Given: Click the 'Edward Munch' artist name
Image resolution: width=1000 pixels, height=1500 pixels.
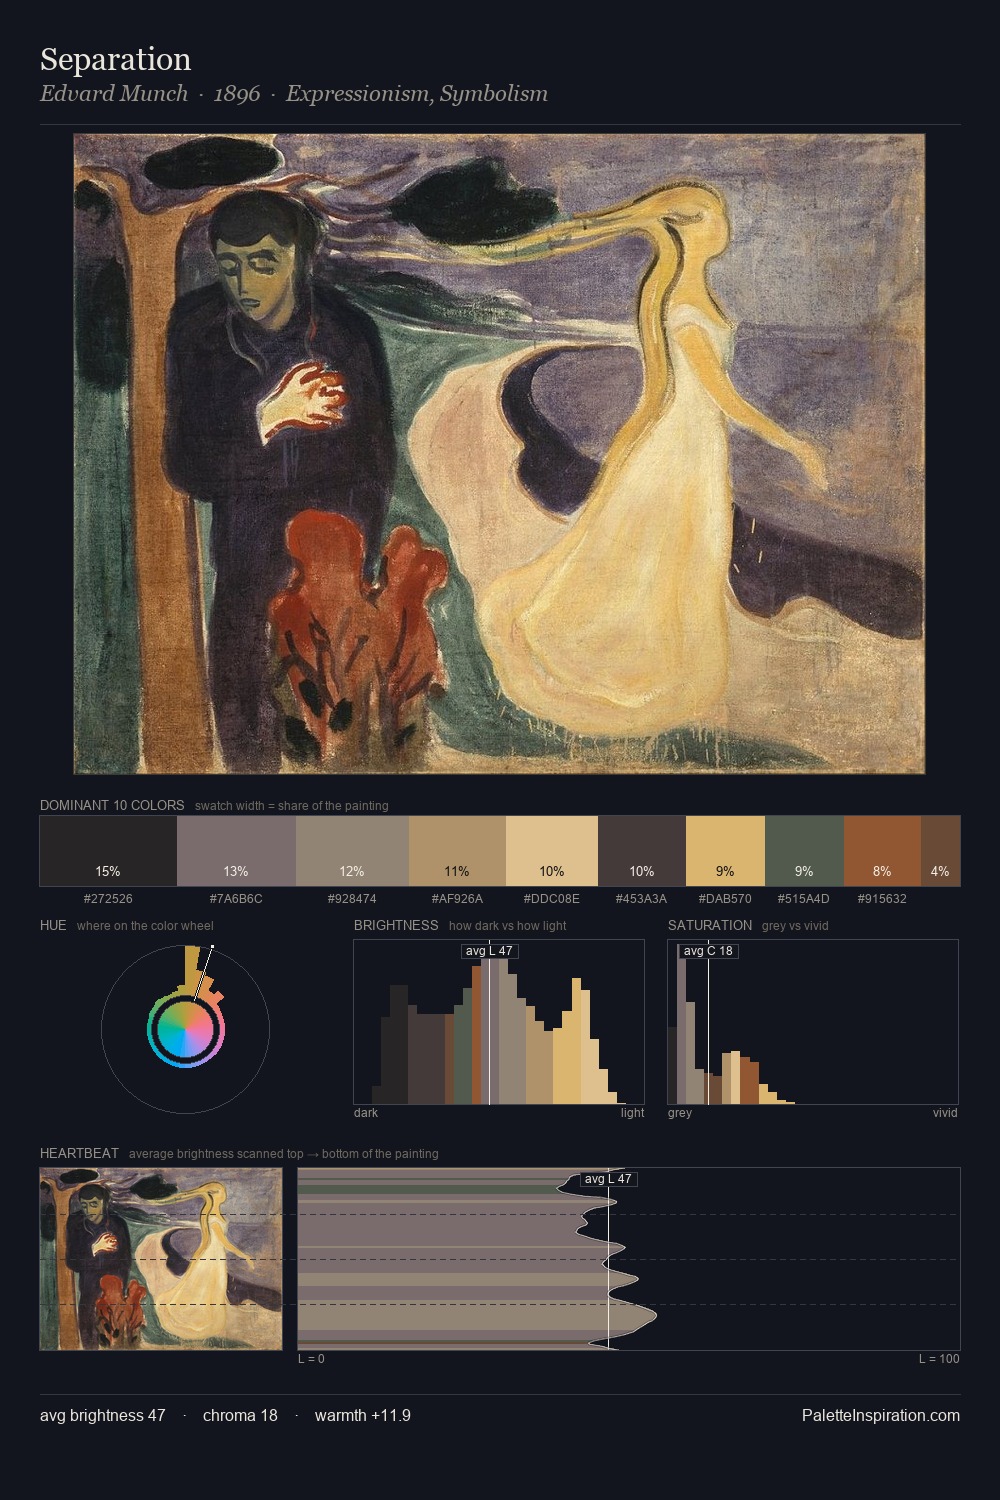Looking at the screenshot, I should tap(114, 94).
